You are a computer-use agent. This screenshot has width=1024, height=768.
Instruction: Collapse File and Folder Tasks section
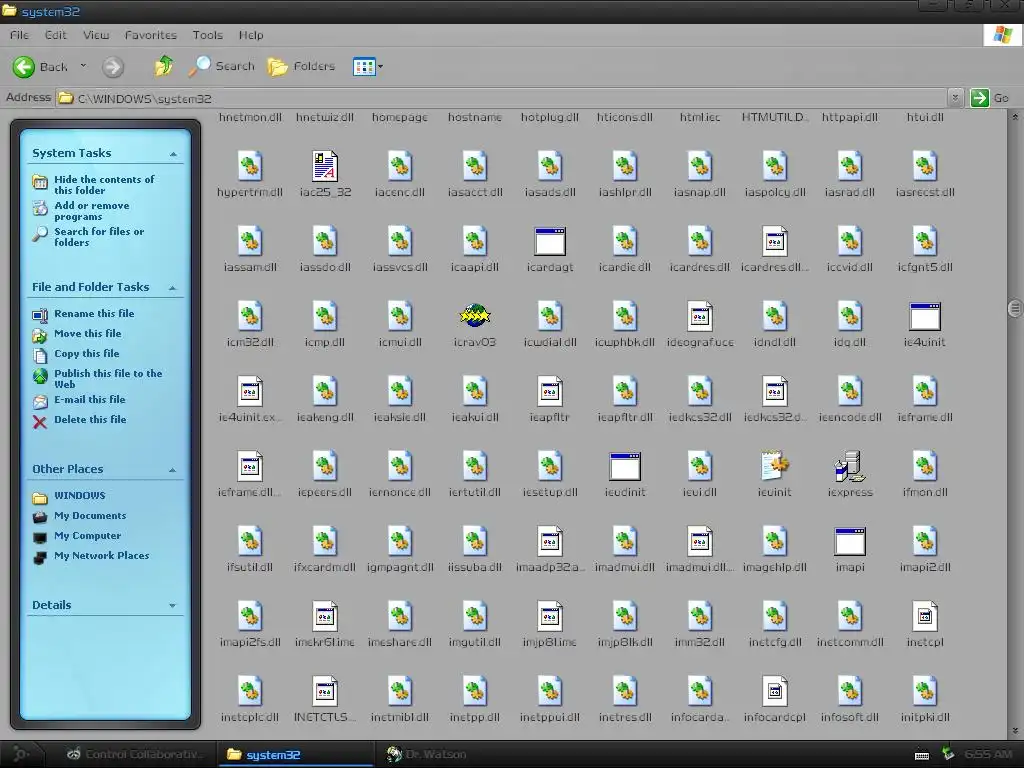[x=173, y=288]
